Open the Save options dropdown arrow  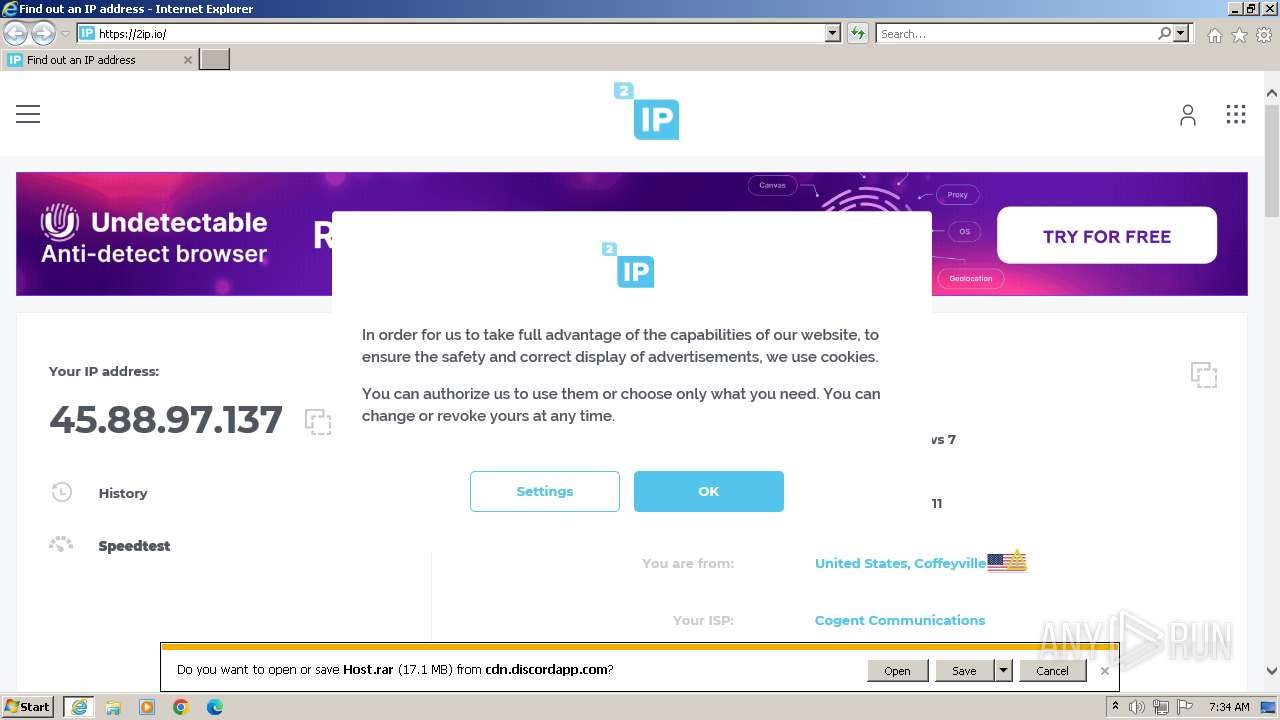click(1003, 670)
